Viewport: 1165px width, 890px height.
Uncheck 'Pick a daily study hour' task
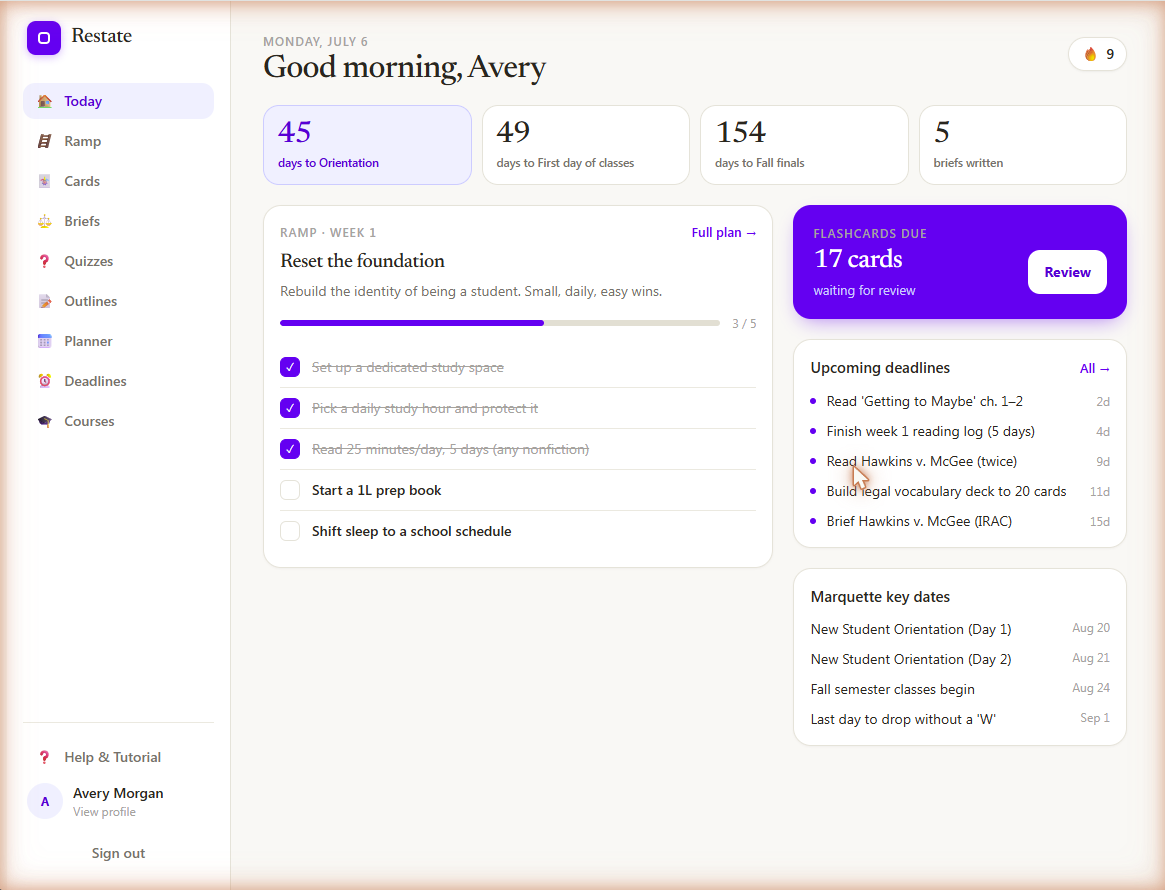[x=290, y=408]
